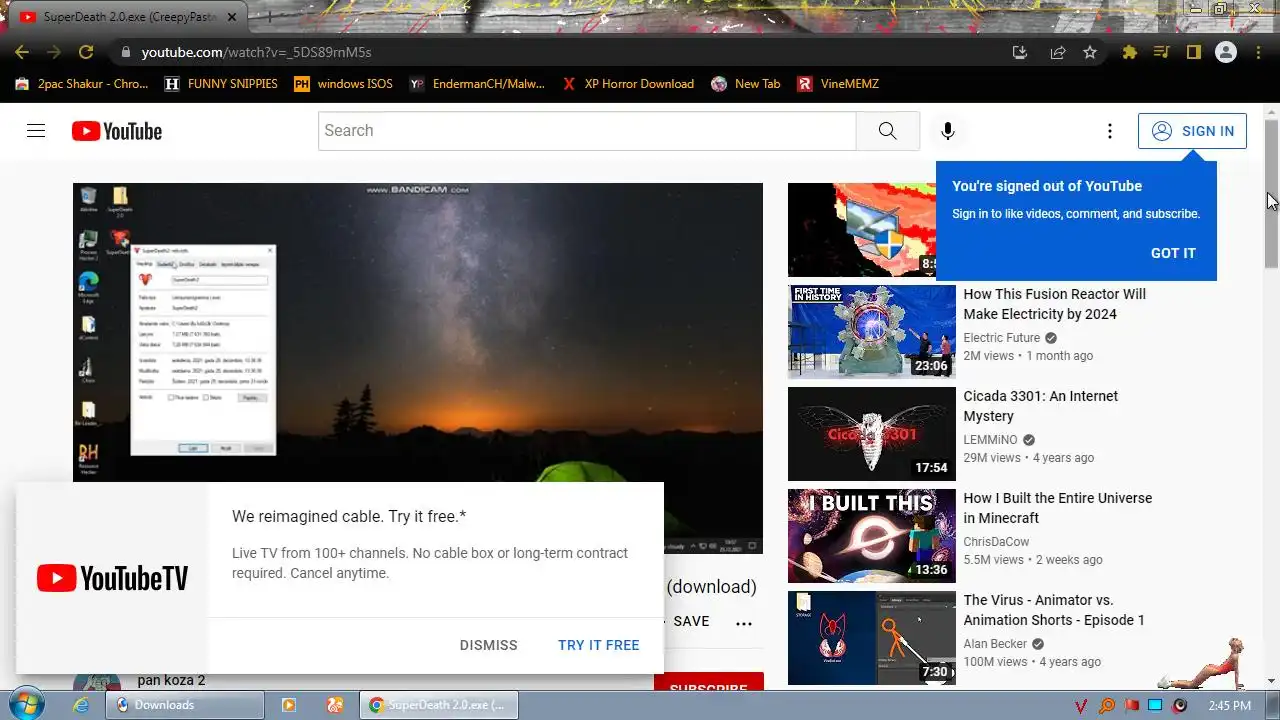Open UC Browser taskbar icon
The width and height of the screenshot is (1280, 720).
[336, 705]
